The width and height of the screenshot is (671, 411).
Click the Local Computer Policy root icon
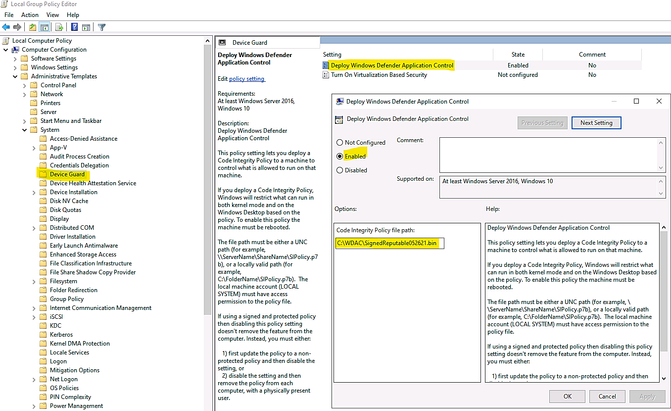coord(6,41)
